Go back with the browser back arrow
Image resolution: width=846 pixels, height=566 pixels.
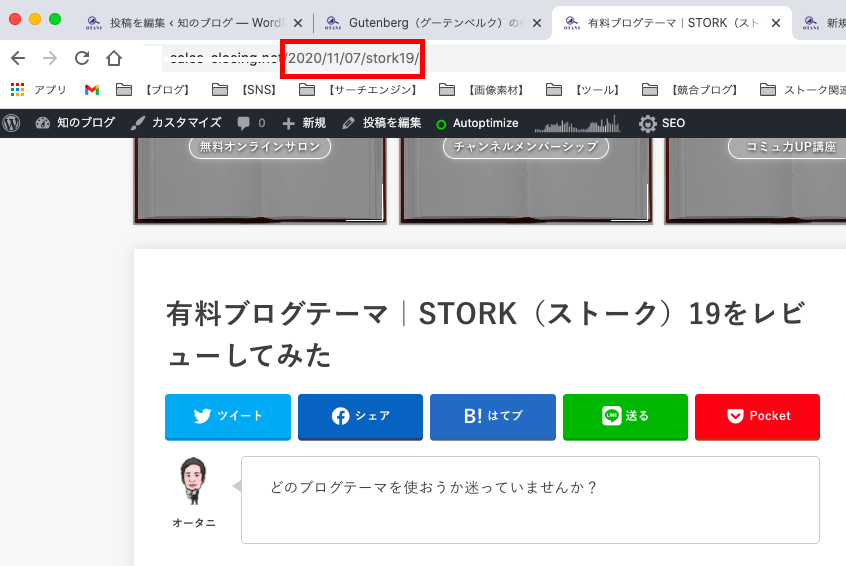click(18, 58)
